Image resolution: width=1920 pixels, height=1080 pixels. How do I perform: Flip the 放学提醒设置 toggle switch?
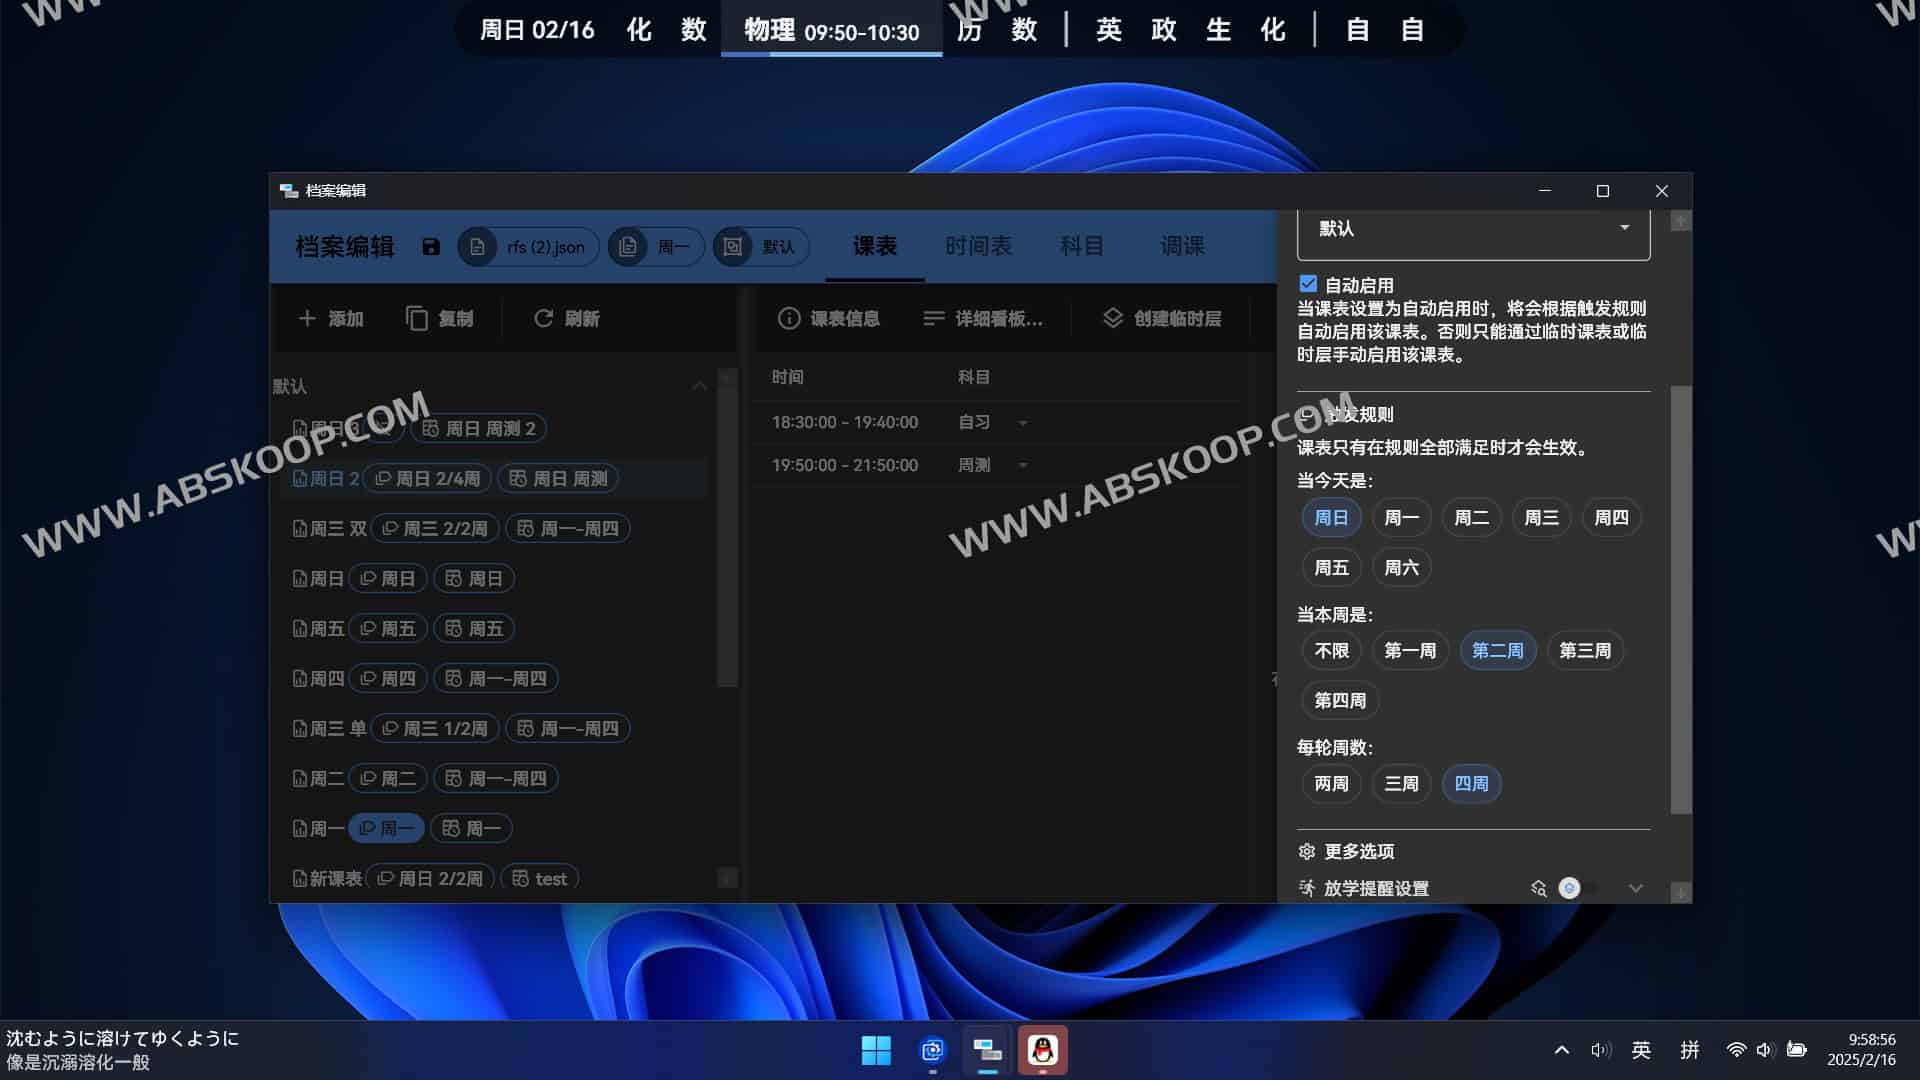click(x=1569, y=888)
